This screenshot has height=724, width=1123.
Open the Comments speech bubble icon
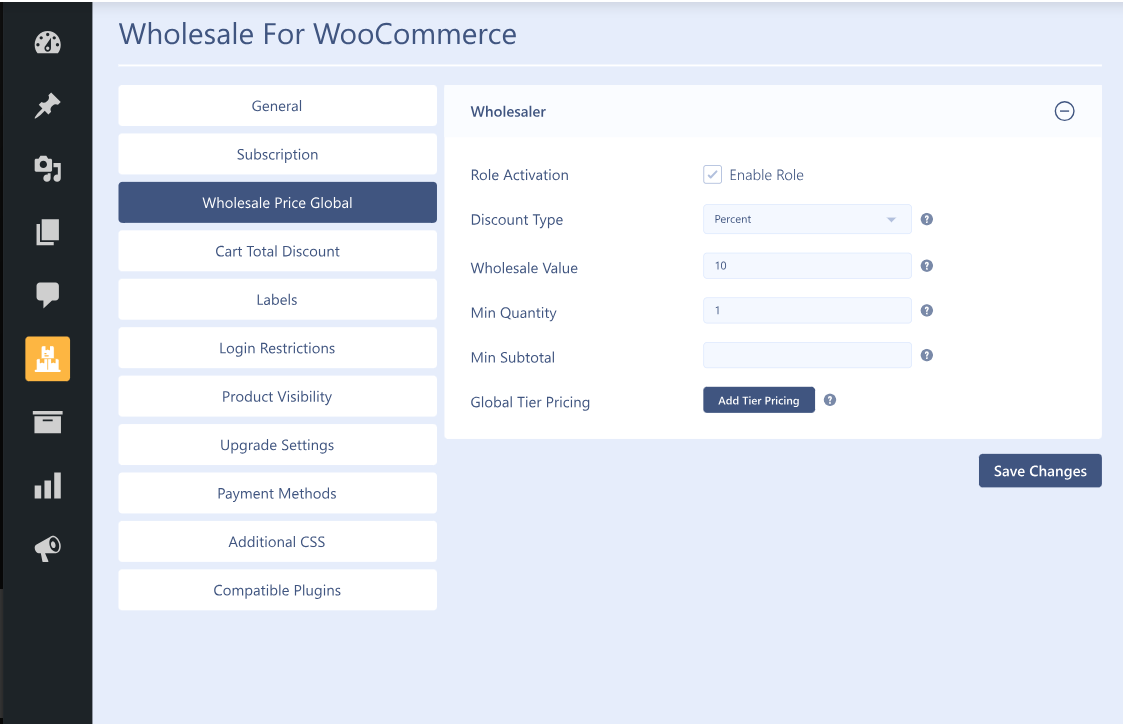click(47, 294)
